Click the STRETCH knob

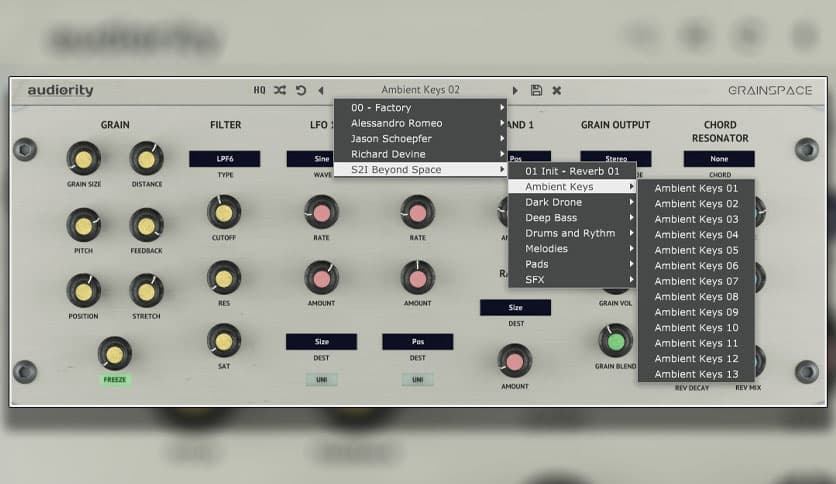point(147,291)
